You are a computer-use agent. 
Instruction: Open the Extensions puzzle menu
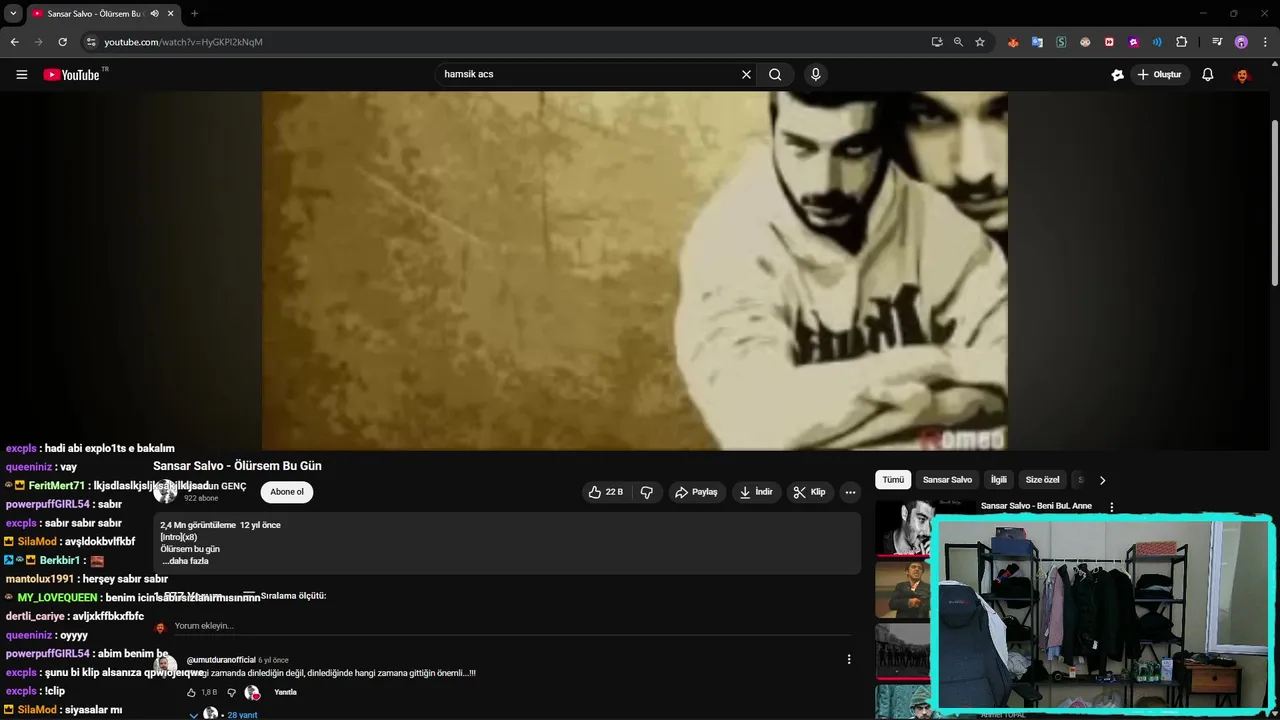pyautogui.click(x=1181, y=42)
